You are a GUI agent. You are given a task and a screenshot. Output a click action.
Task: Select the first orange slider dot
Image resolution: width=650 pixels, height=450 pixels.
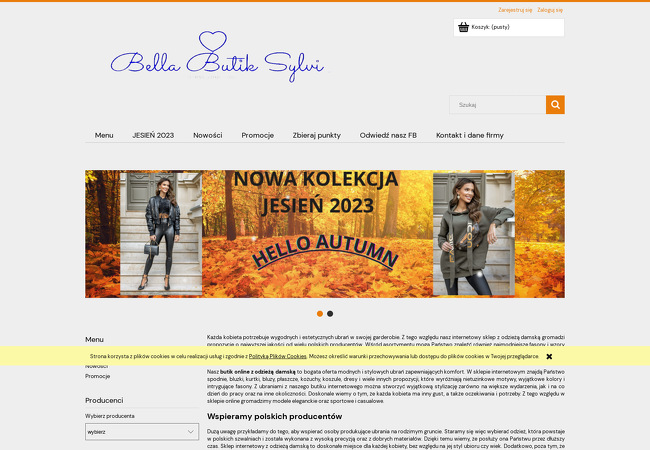point(320,314)
